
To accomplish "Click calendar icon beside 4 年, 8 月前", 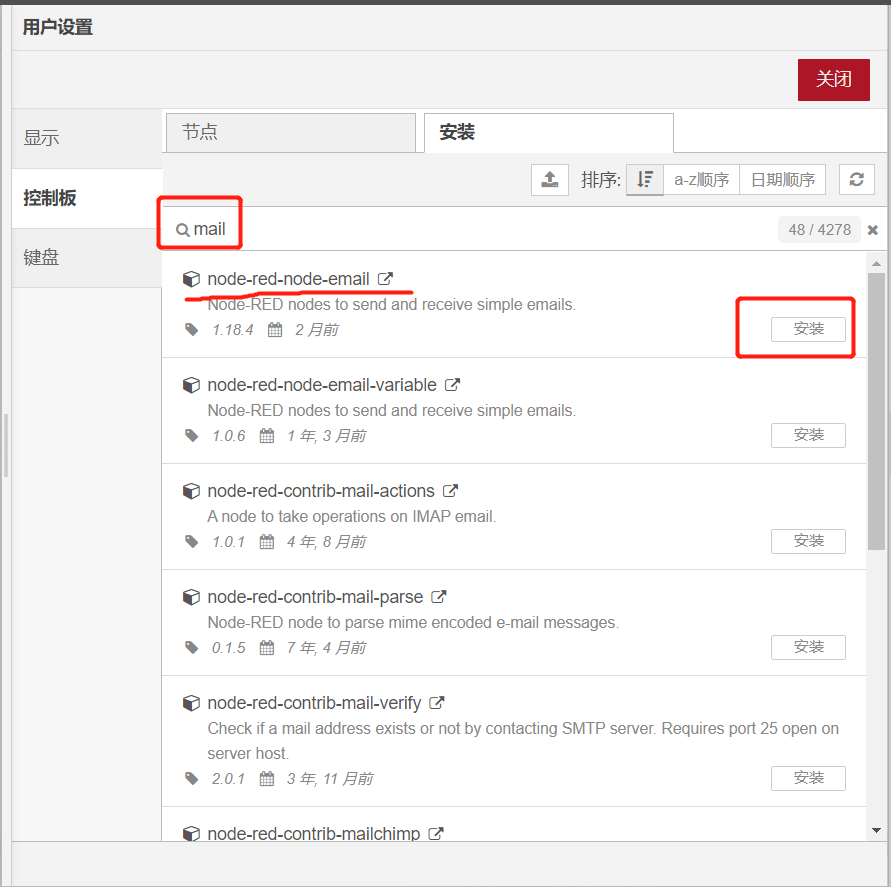I will [x=267, y=542].
